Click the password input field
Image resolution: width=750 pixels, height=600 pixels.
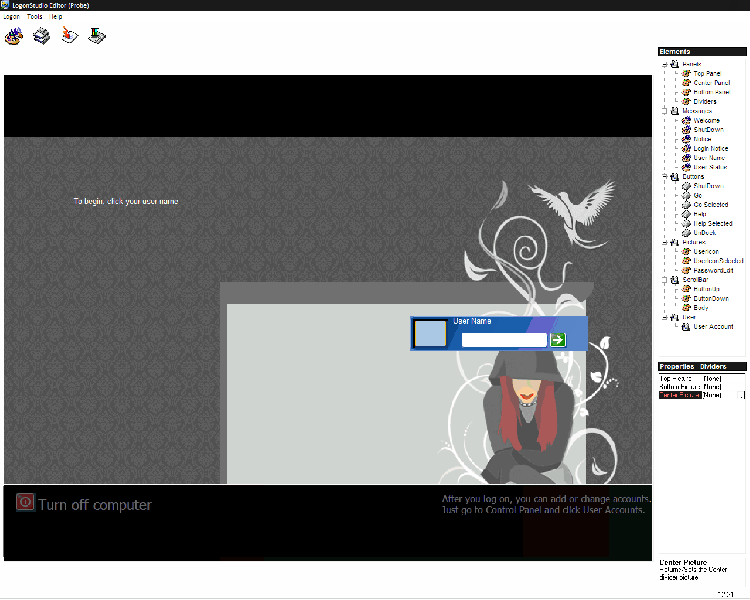504,340
